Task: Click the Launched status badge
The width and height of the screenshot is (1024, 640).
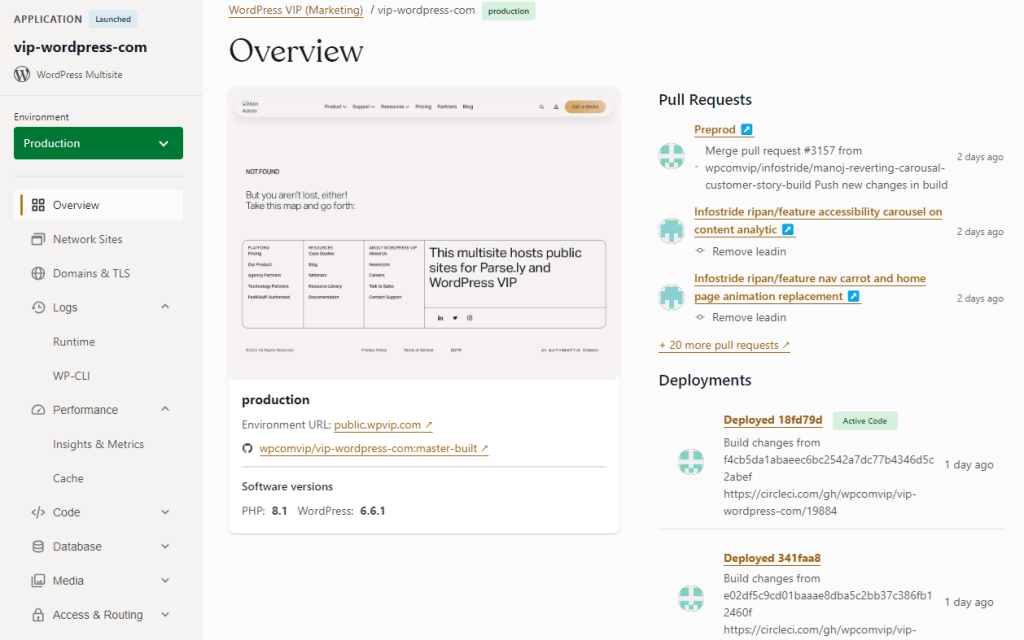Action: tap(113, 19)
